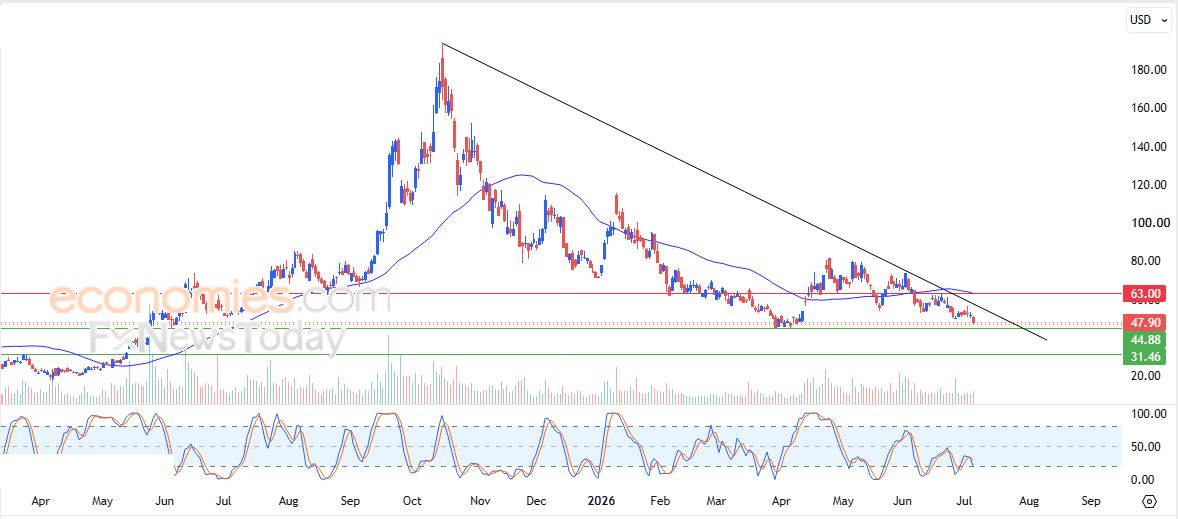The image size is (1178, 519).
Task: Click the Aug label on the right of the time axis
Action: 1028,500
